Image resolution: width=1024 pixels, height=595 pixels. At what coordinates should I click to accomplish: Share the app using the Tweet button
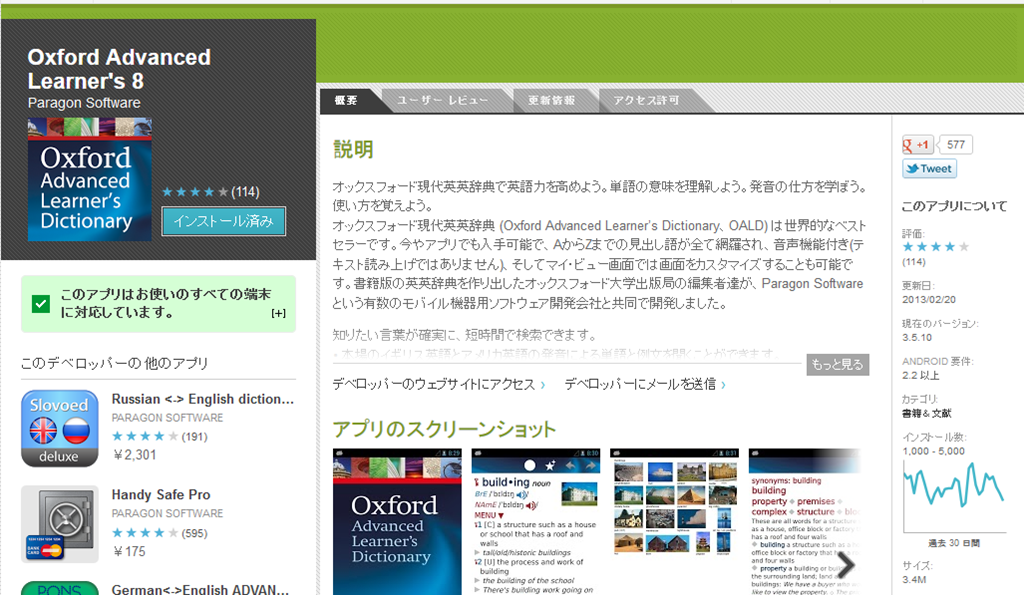pos(929,169)
